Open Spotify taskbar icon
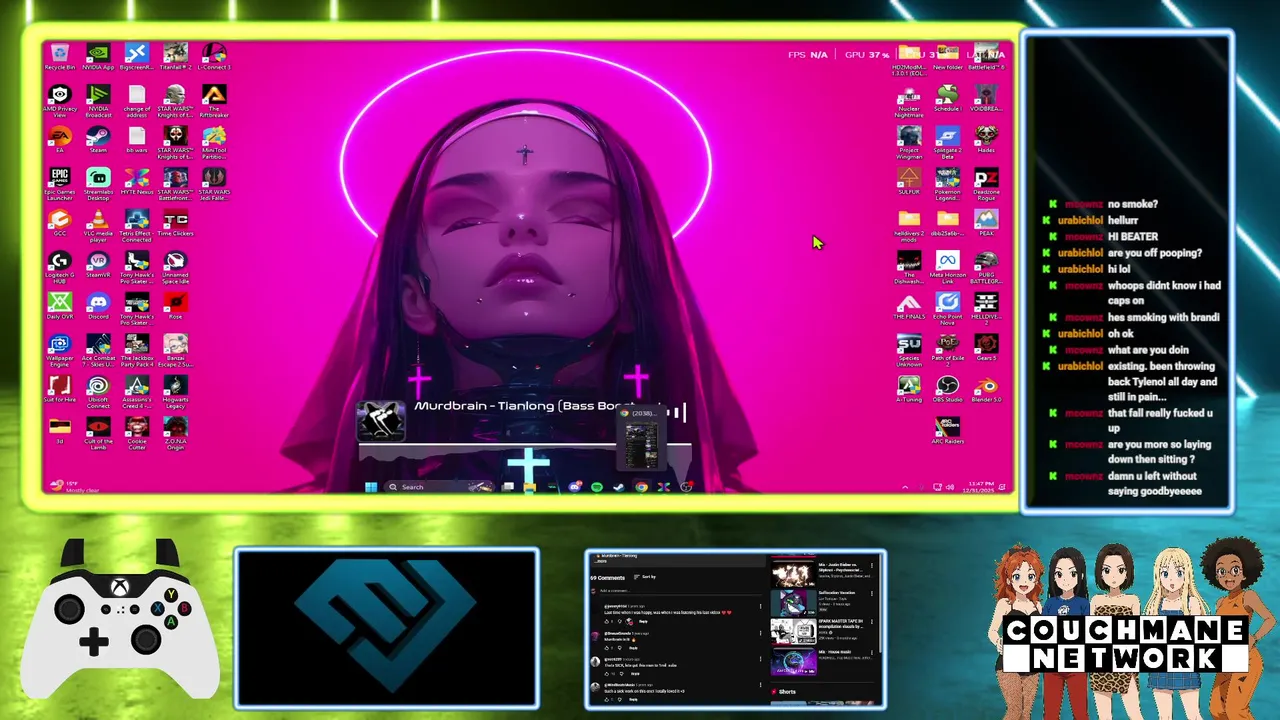 tap(596, 487)
